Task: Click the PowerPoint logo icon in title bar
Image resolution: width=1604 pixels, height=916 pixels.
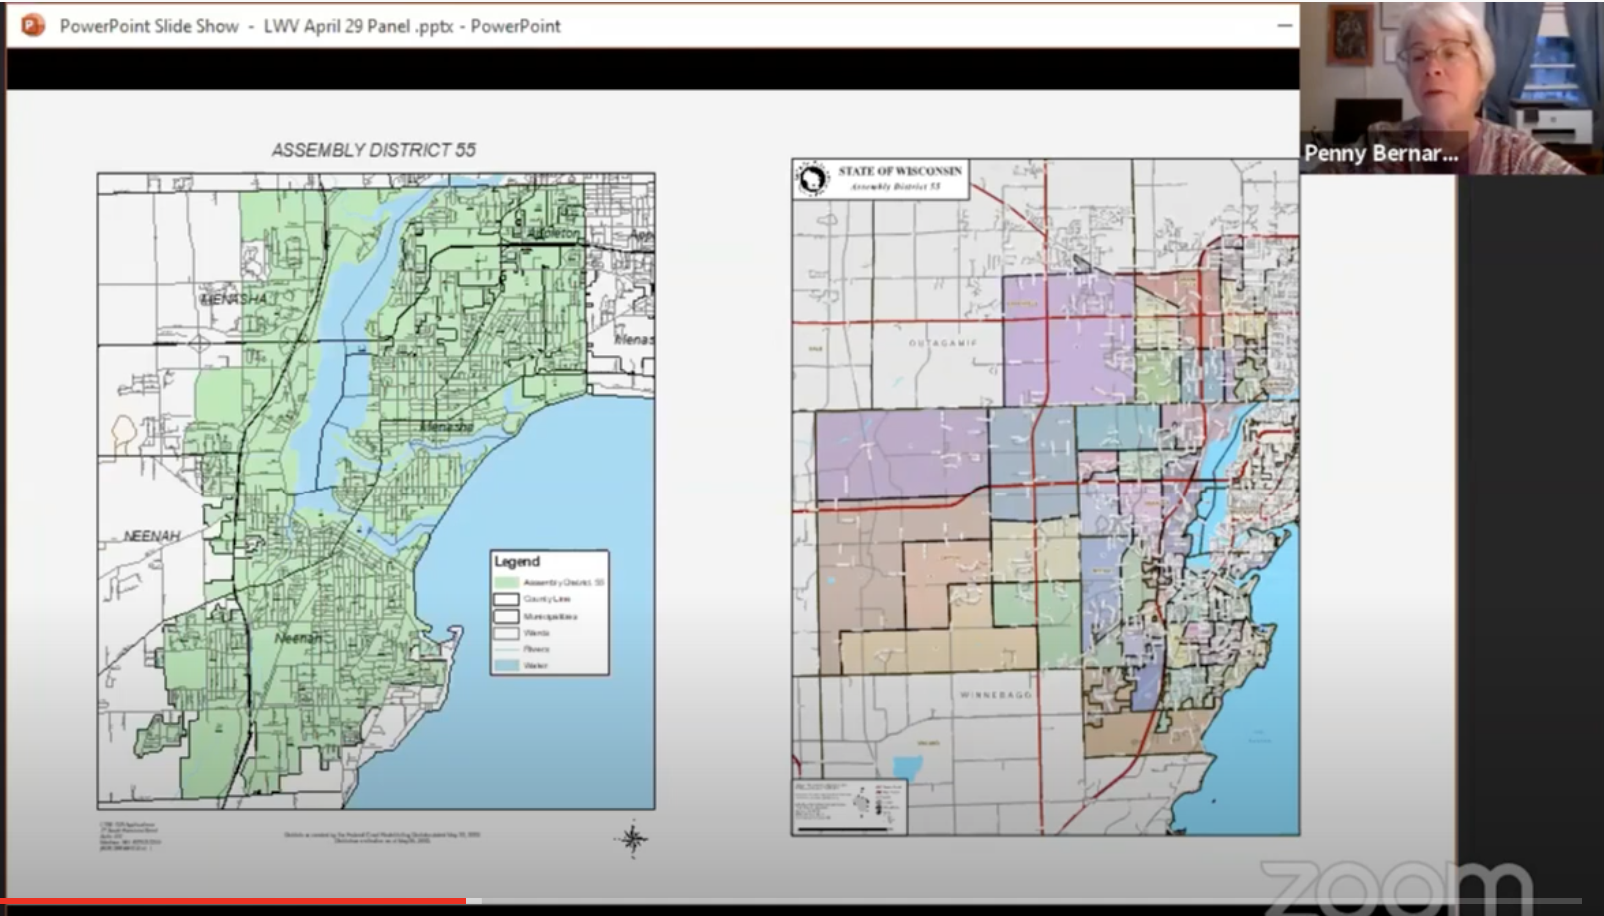Action: [32, 25]
